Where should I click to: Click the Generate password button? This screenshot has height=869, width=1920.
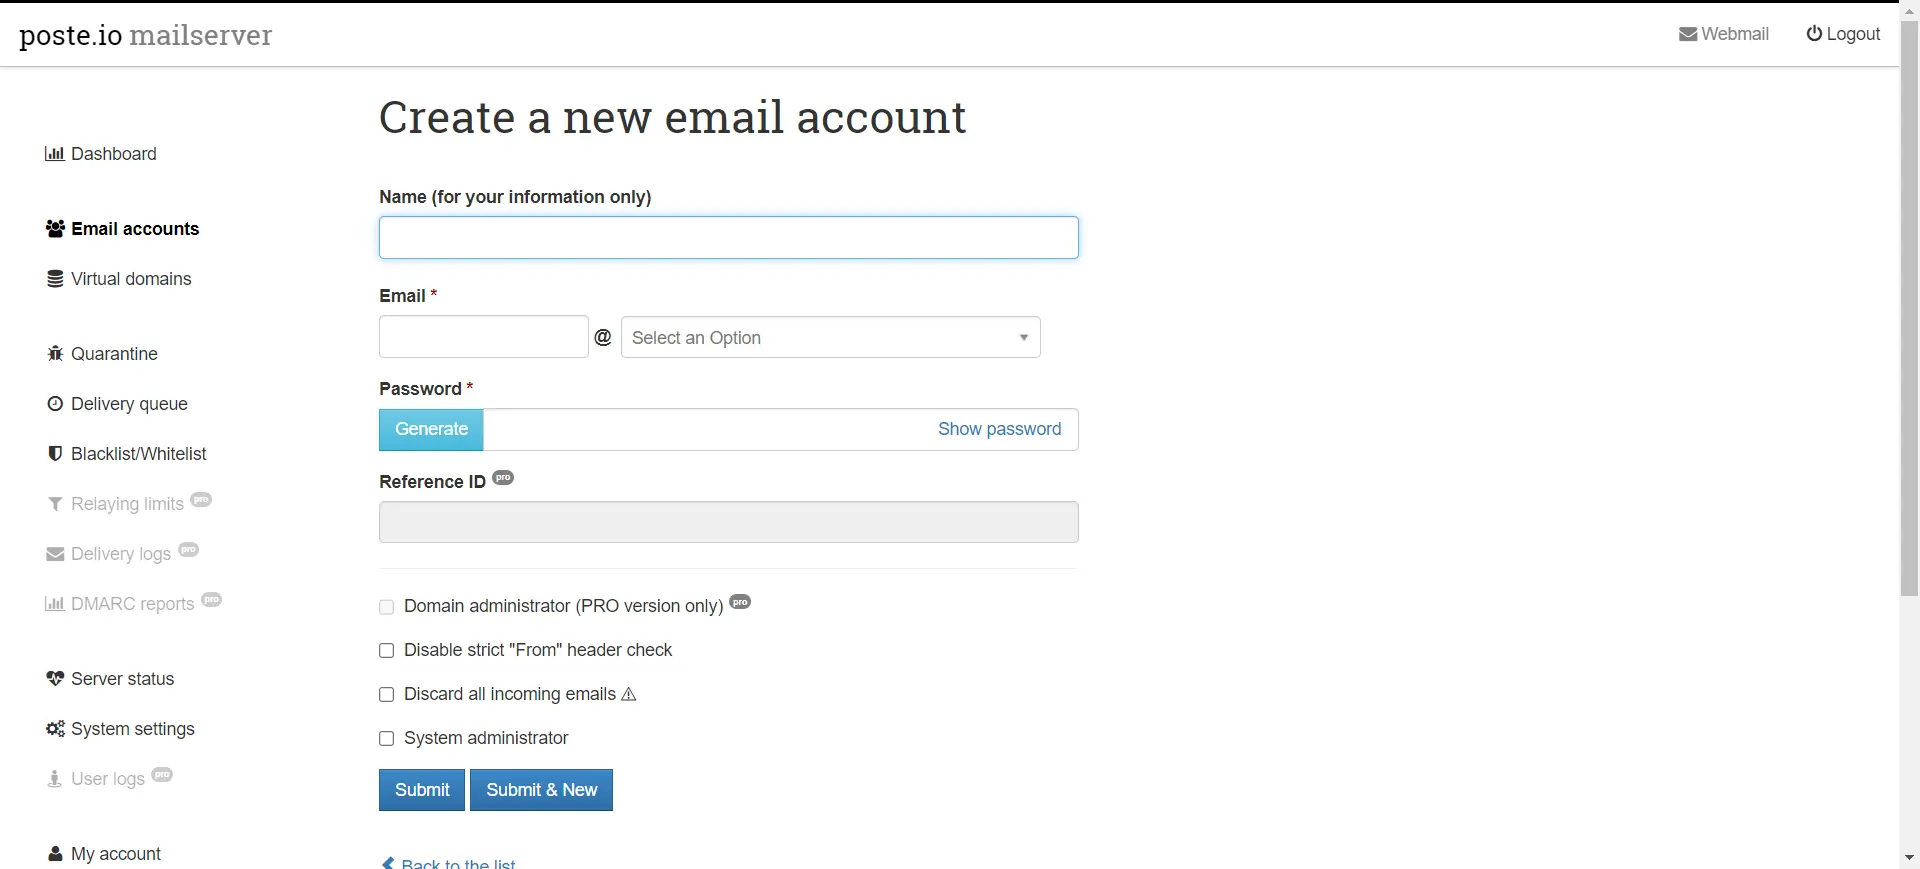[431, 430]
